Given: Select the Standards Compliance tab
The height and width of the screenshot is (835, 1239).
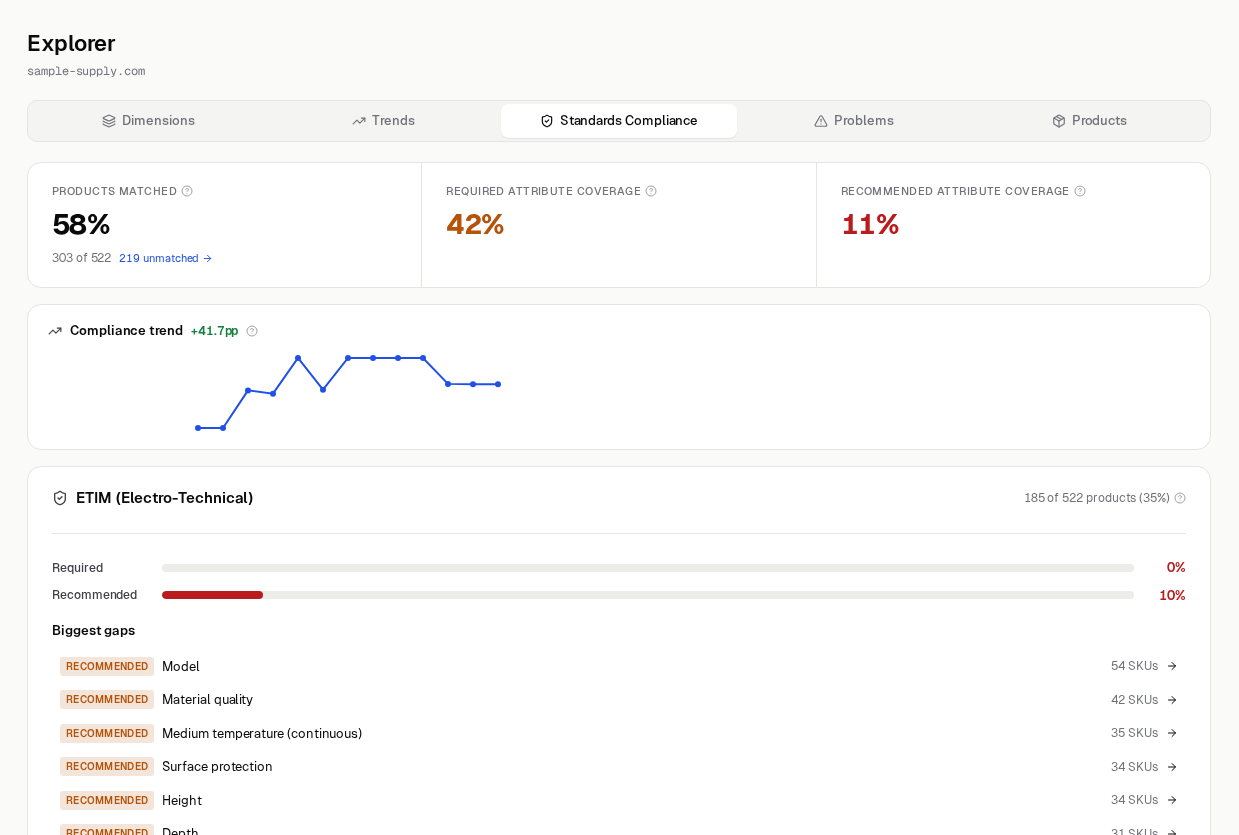Looking at the screenshot, I should point(619,121).
